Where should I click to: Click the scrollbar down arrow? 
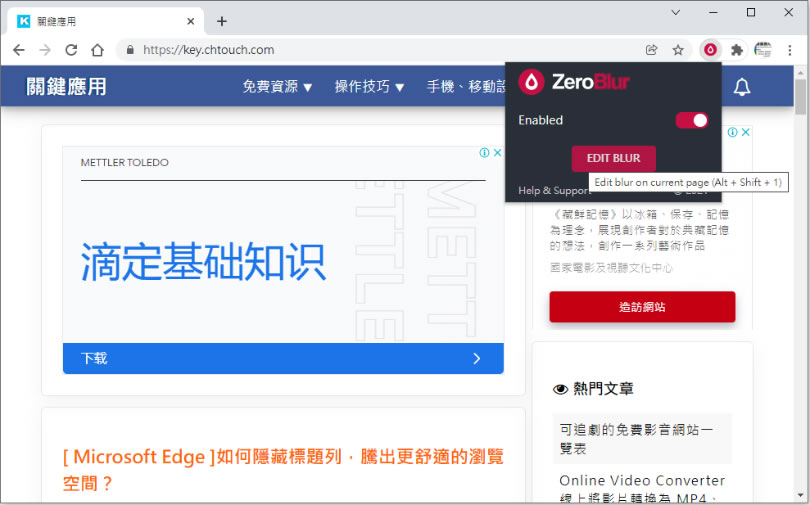pos(800,497)
